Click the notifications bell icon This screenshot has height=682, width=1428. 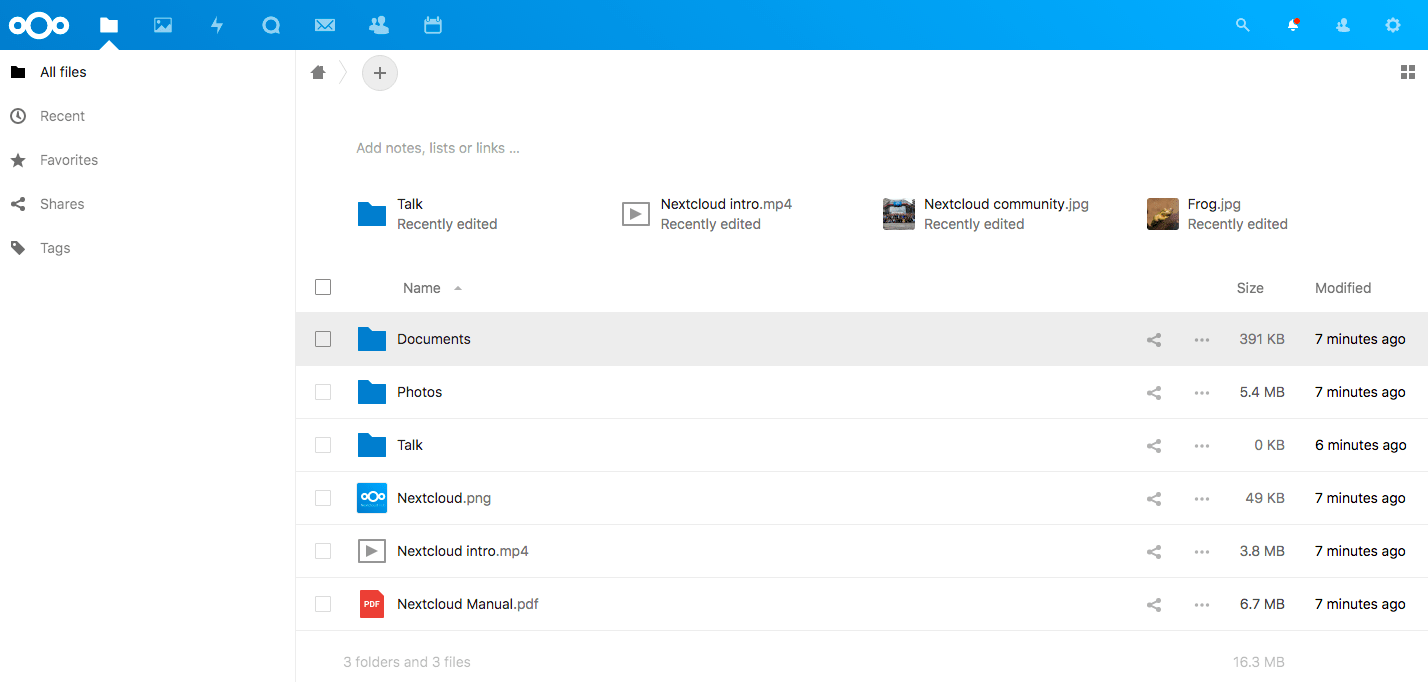(x=1293, y=25)
